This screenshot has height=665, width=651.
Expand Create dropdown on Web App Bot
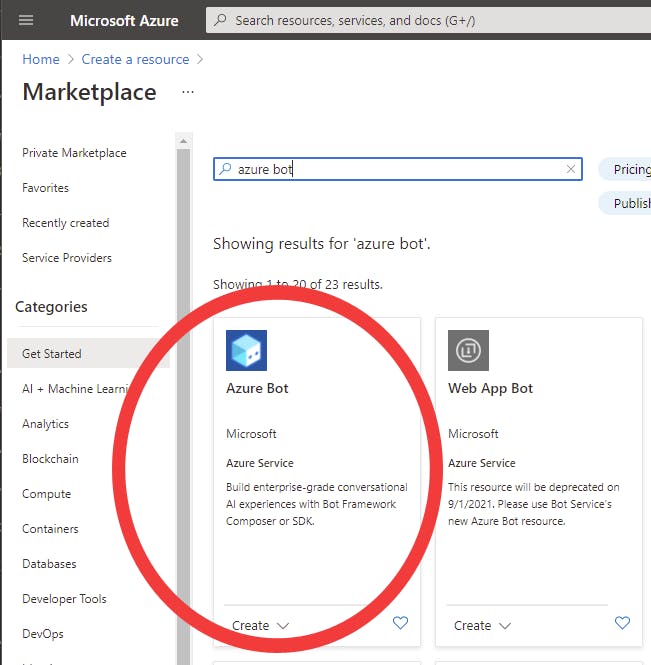482,626
